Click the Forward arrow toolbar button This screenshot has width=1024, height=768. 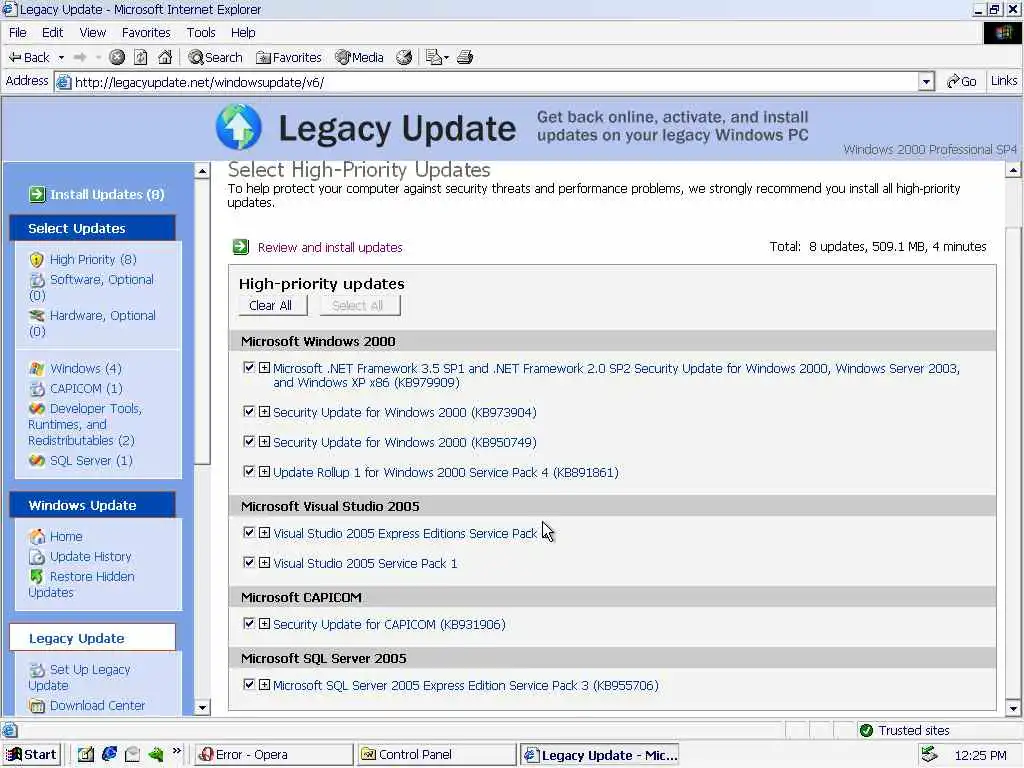click(x=80, y=57)
